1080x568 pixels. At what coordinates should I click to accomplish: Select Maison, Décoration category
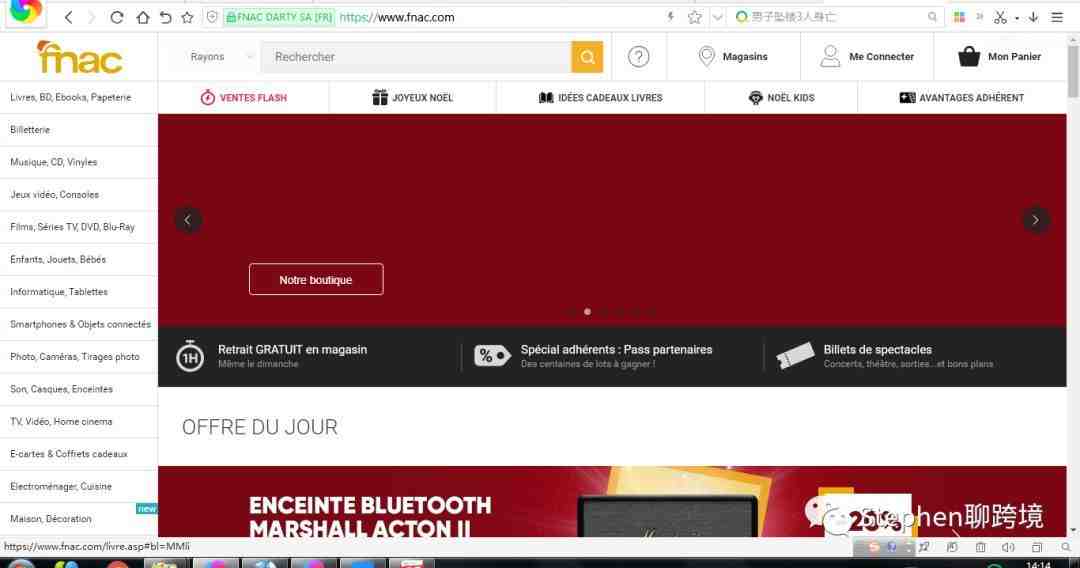[x=79, y=518]
